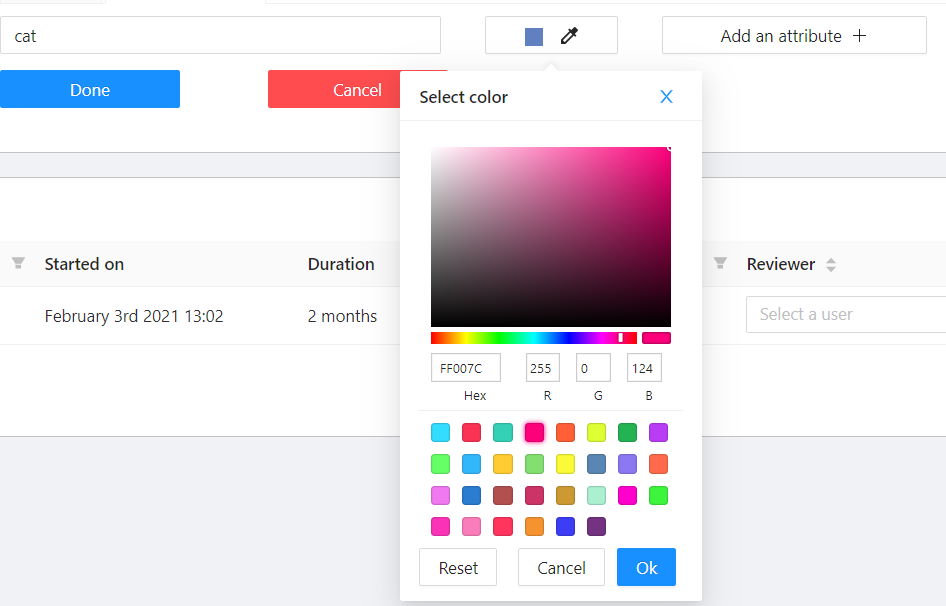Choose the mint green preset swatch
Viewport: 946px width, 606px height.
click(x=596, y=495)
